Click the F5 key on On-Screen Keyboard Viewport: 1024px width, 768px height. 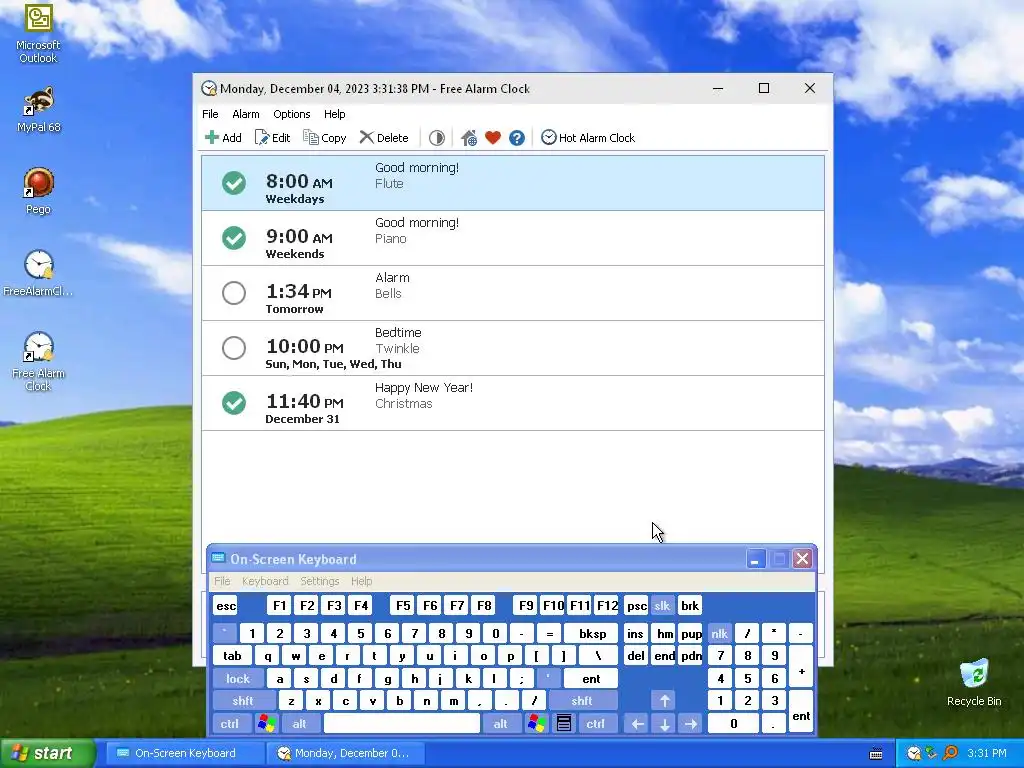coord(404,606)
